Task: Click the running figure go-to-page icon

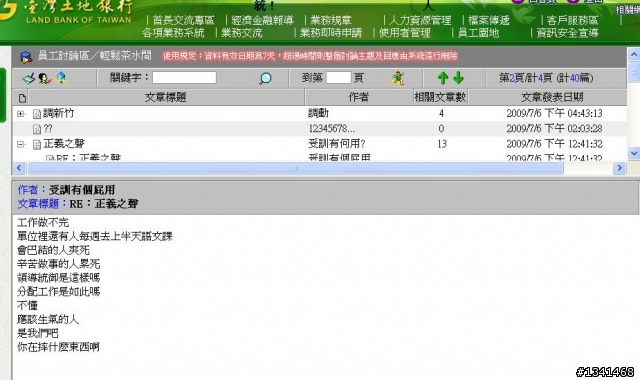Action: (398, 78)
